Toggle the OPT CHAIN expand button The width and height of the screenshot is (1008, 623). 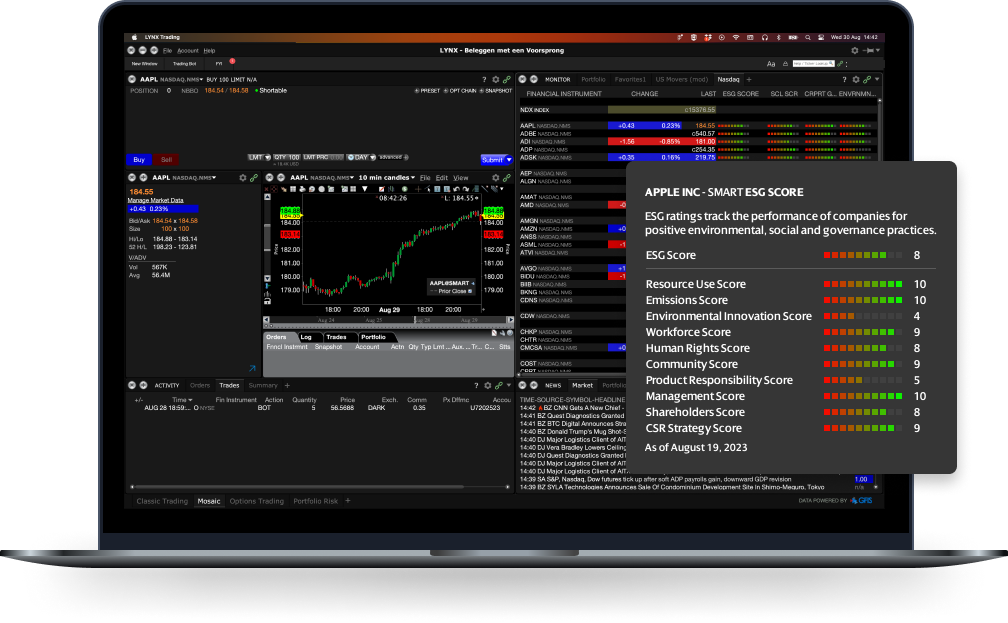click(x=446, y=91)
